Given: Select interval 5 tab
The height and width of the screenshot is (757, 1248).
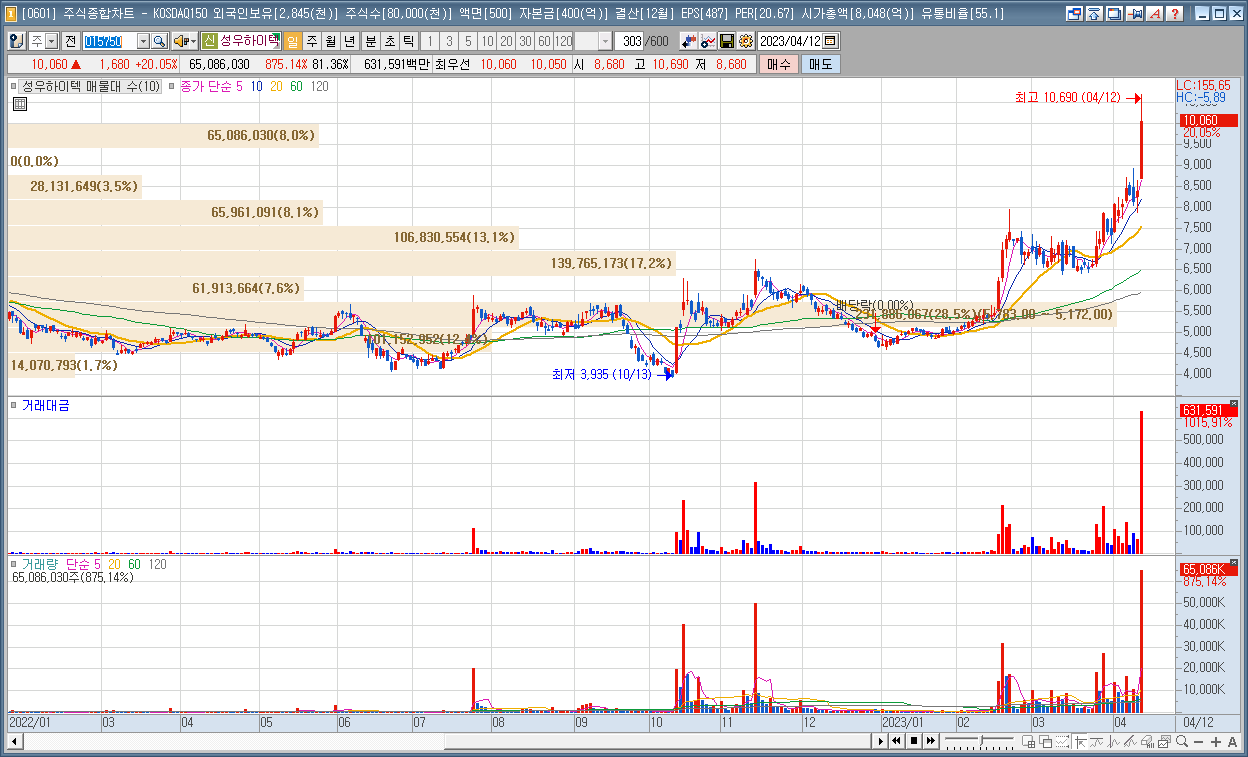Looking at the screenshot, I should click(x=468, y=41).
